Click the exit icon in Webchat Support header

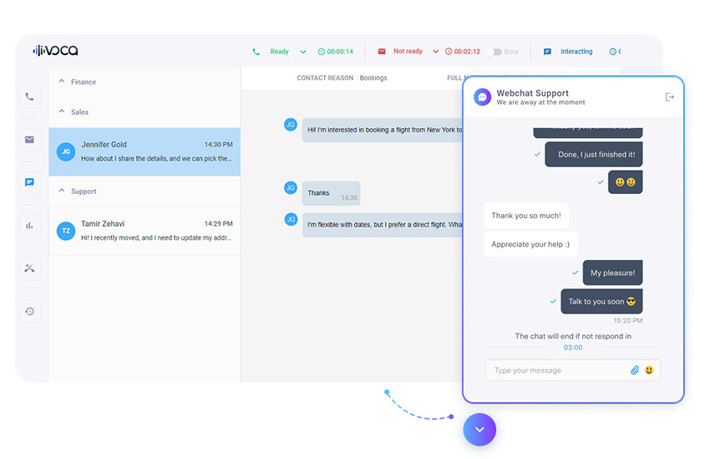pyautogui.click(x=669, y=97)
